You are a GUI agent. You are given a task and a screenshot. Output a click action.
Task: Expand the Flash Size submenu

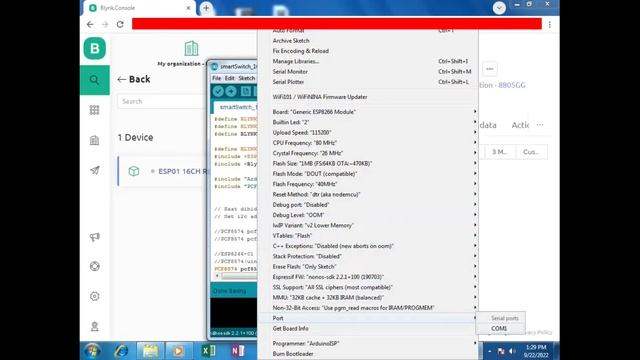[x=368, y=163]
